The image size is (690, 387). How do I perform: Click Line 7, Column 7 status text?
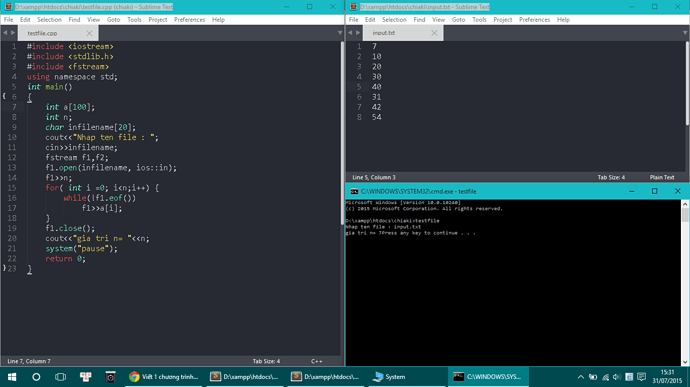29,361
